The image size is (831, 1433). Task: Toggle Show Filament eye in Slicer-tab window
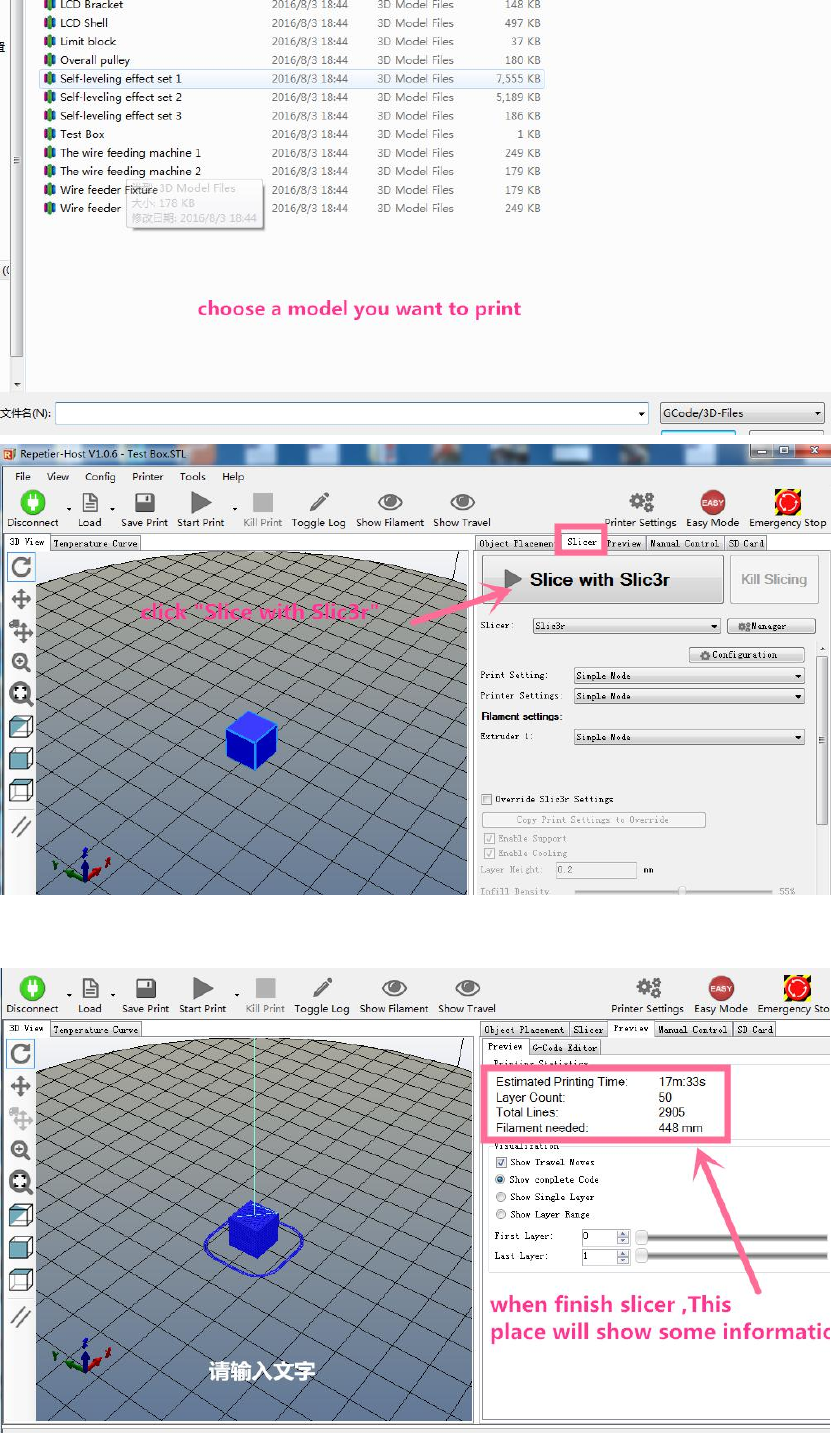(x=390, y=502)
